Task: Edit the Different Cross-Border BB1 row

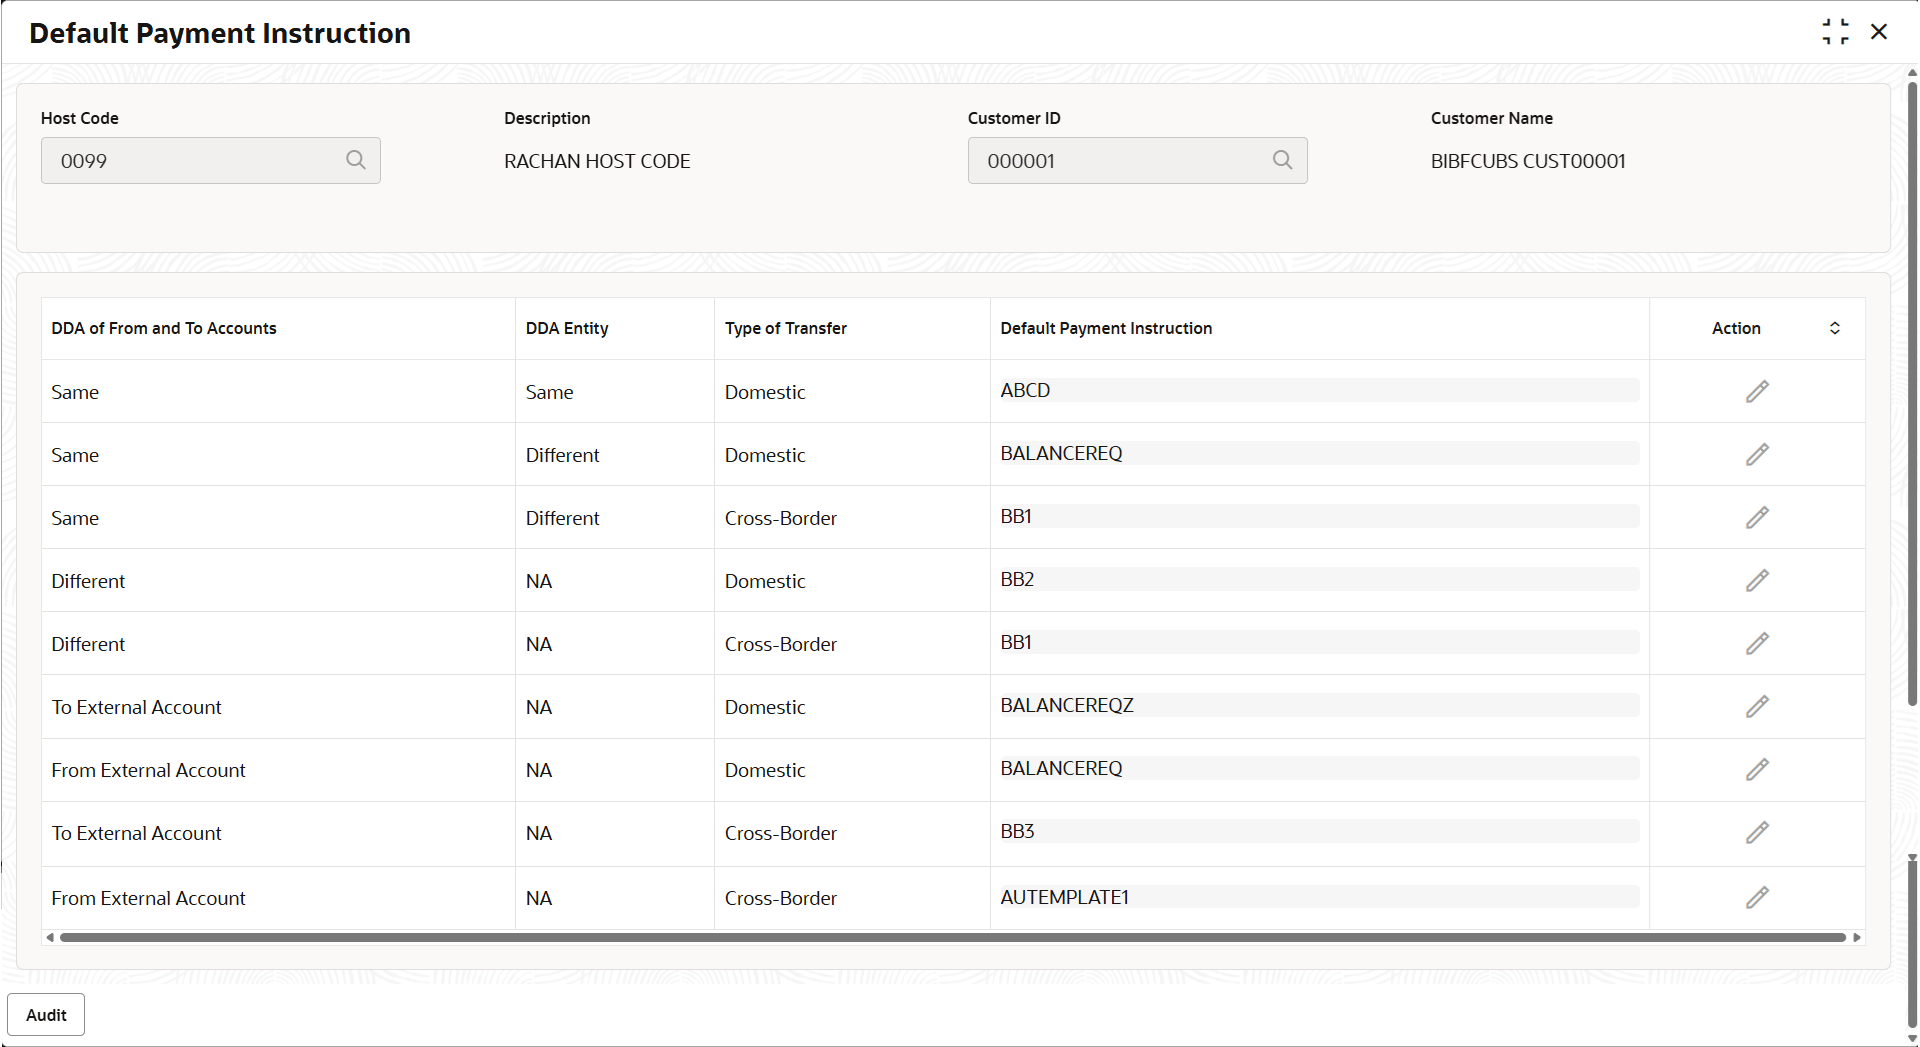Action: click(1757, 643)
